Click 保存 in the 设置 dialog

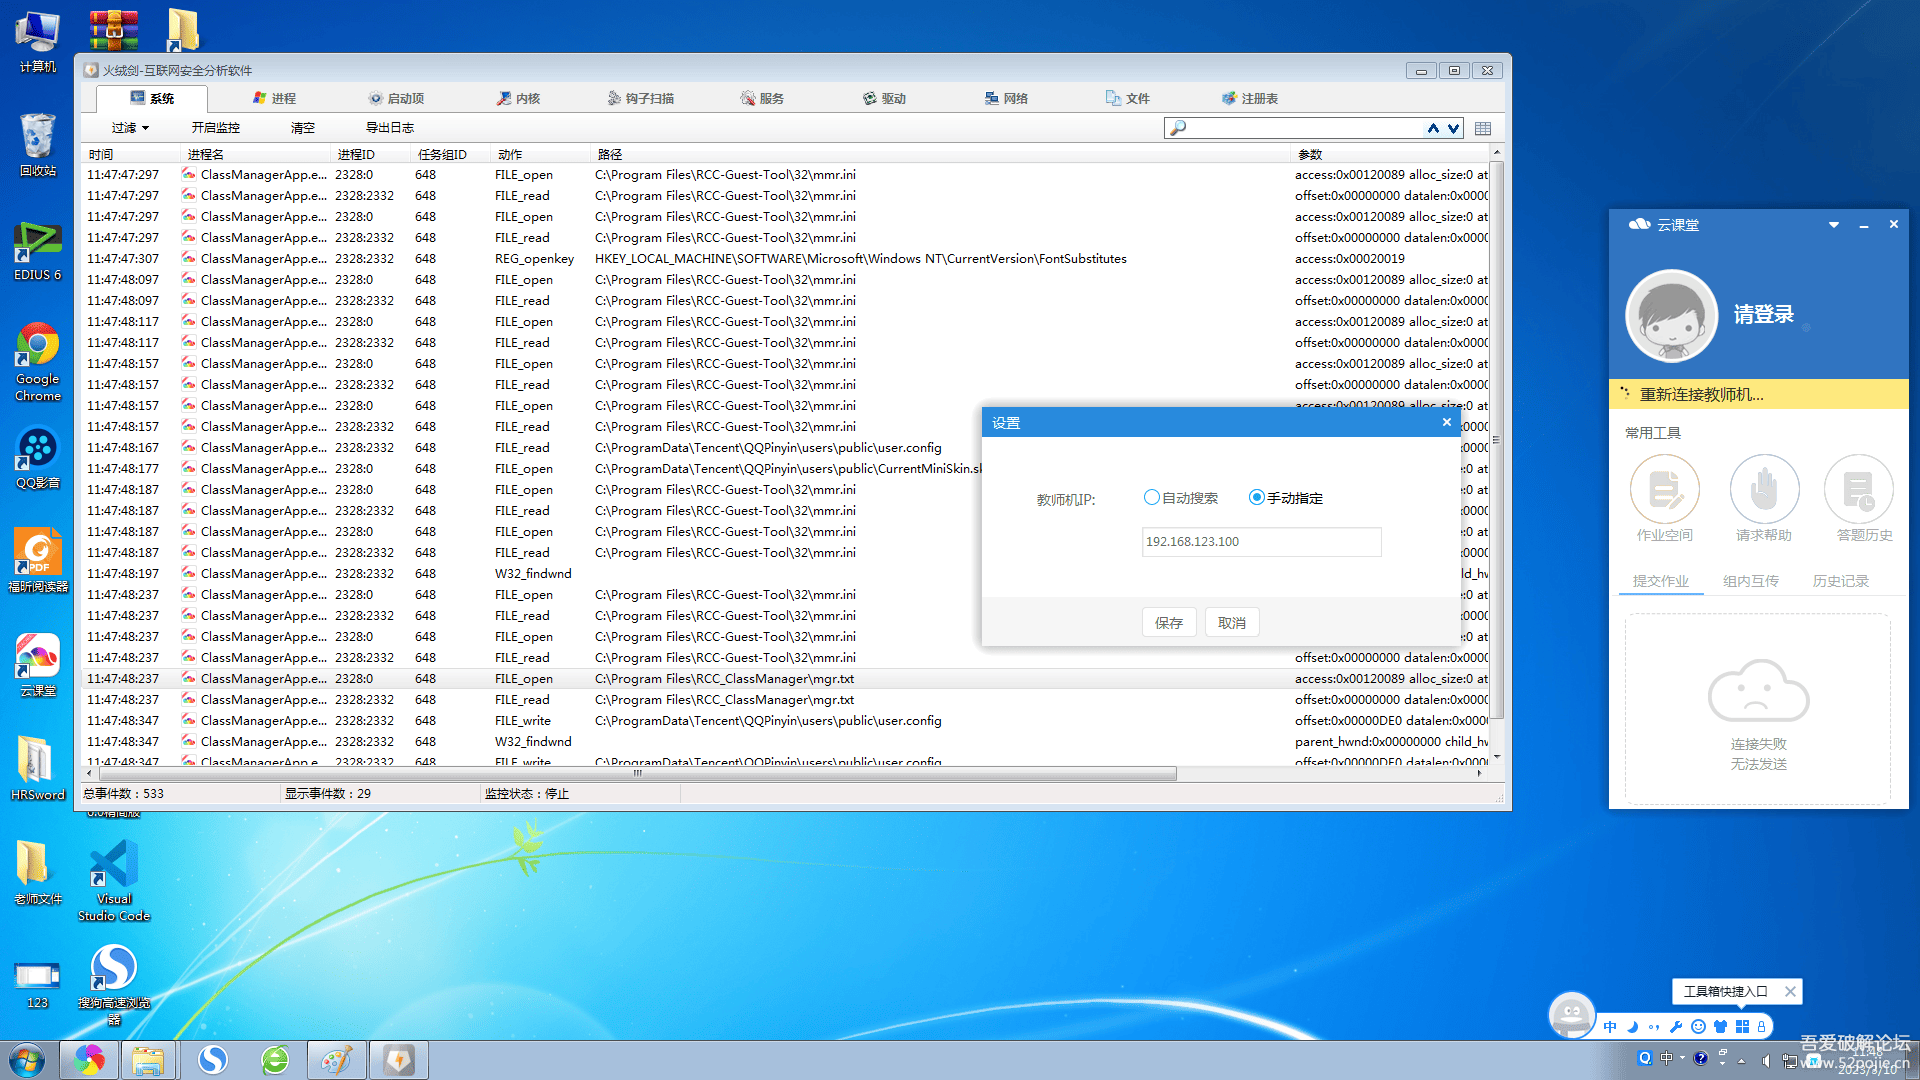pyautogui.click(x=1169, y=622)
